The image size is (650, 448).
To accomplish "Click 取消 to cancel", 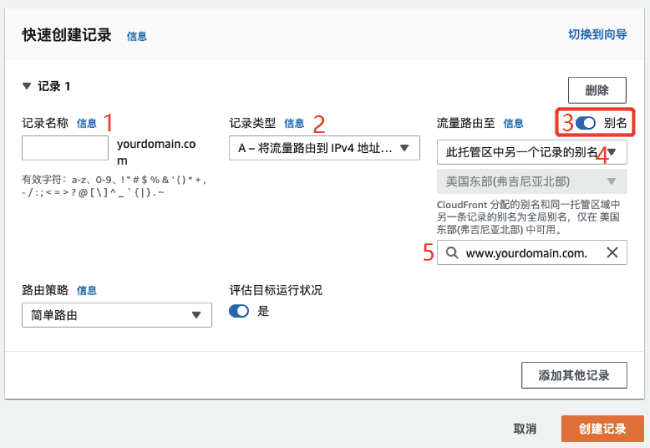I will tap(525, 428).
